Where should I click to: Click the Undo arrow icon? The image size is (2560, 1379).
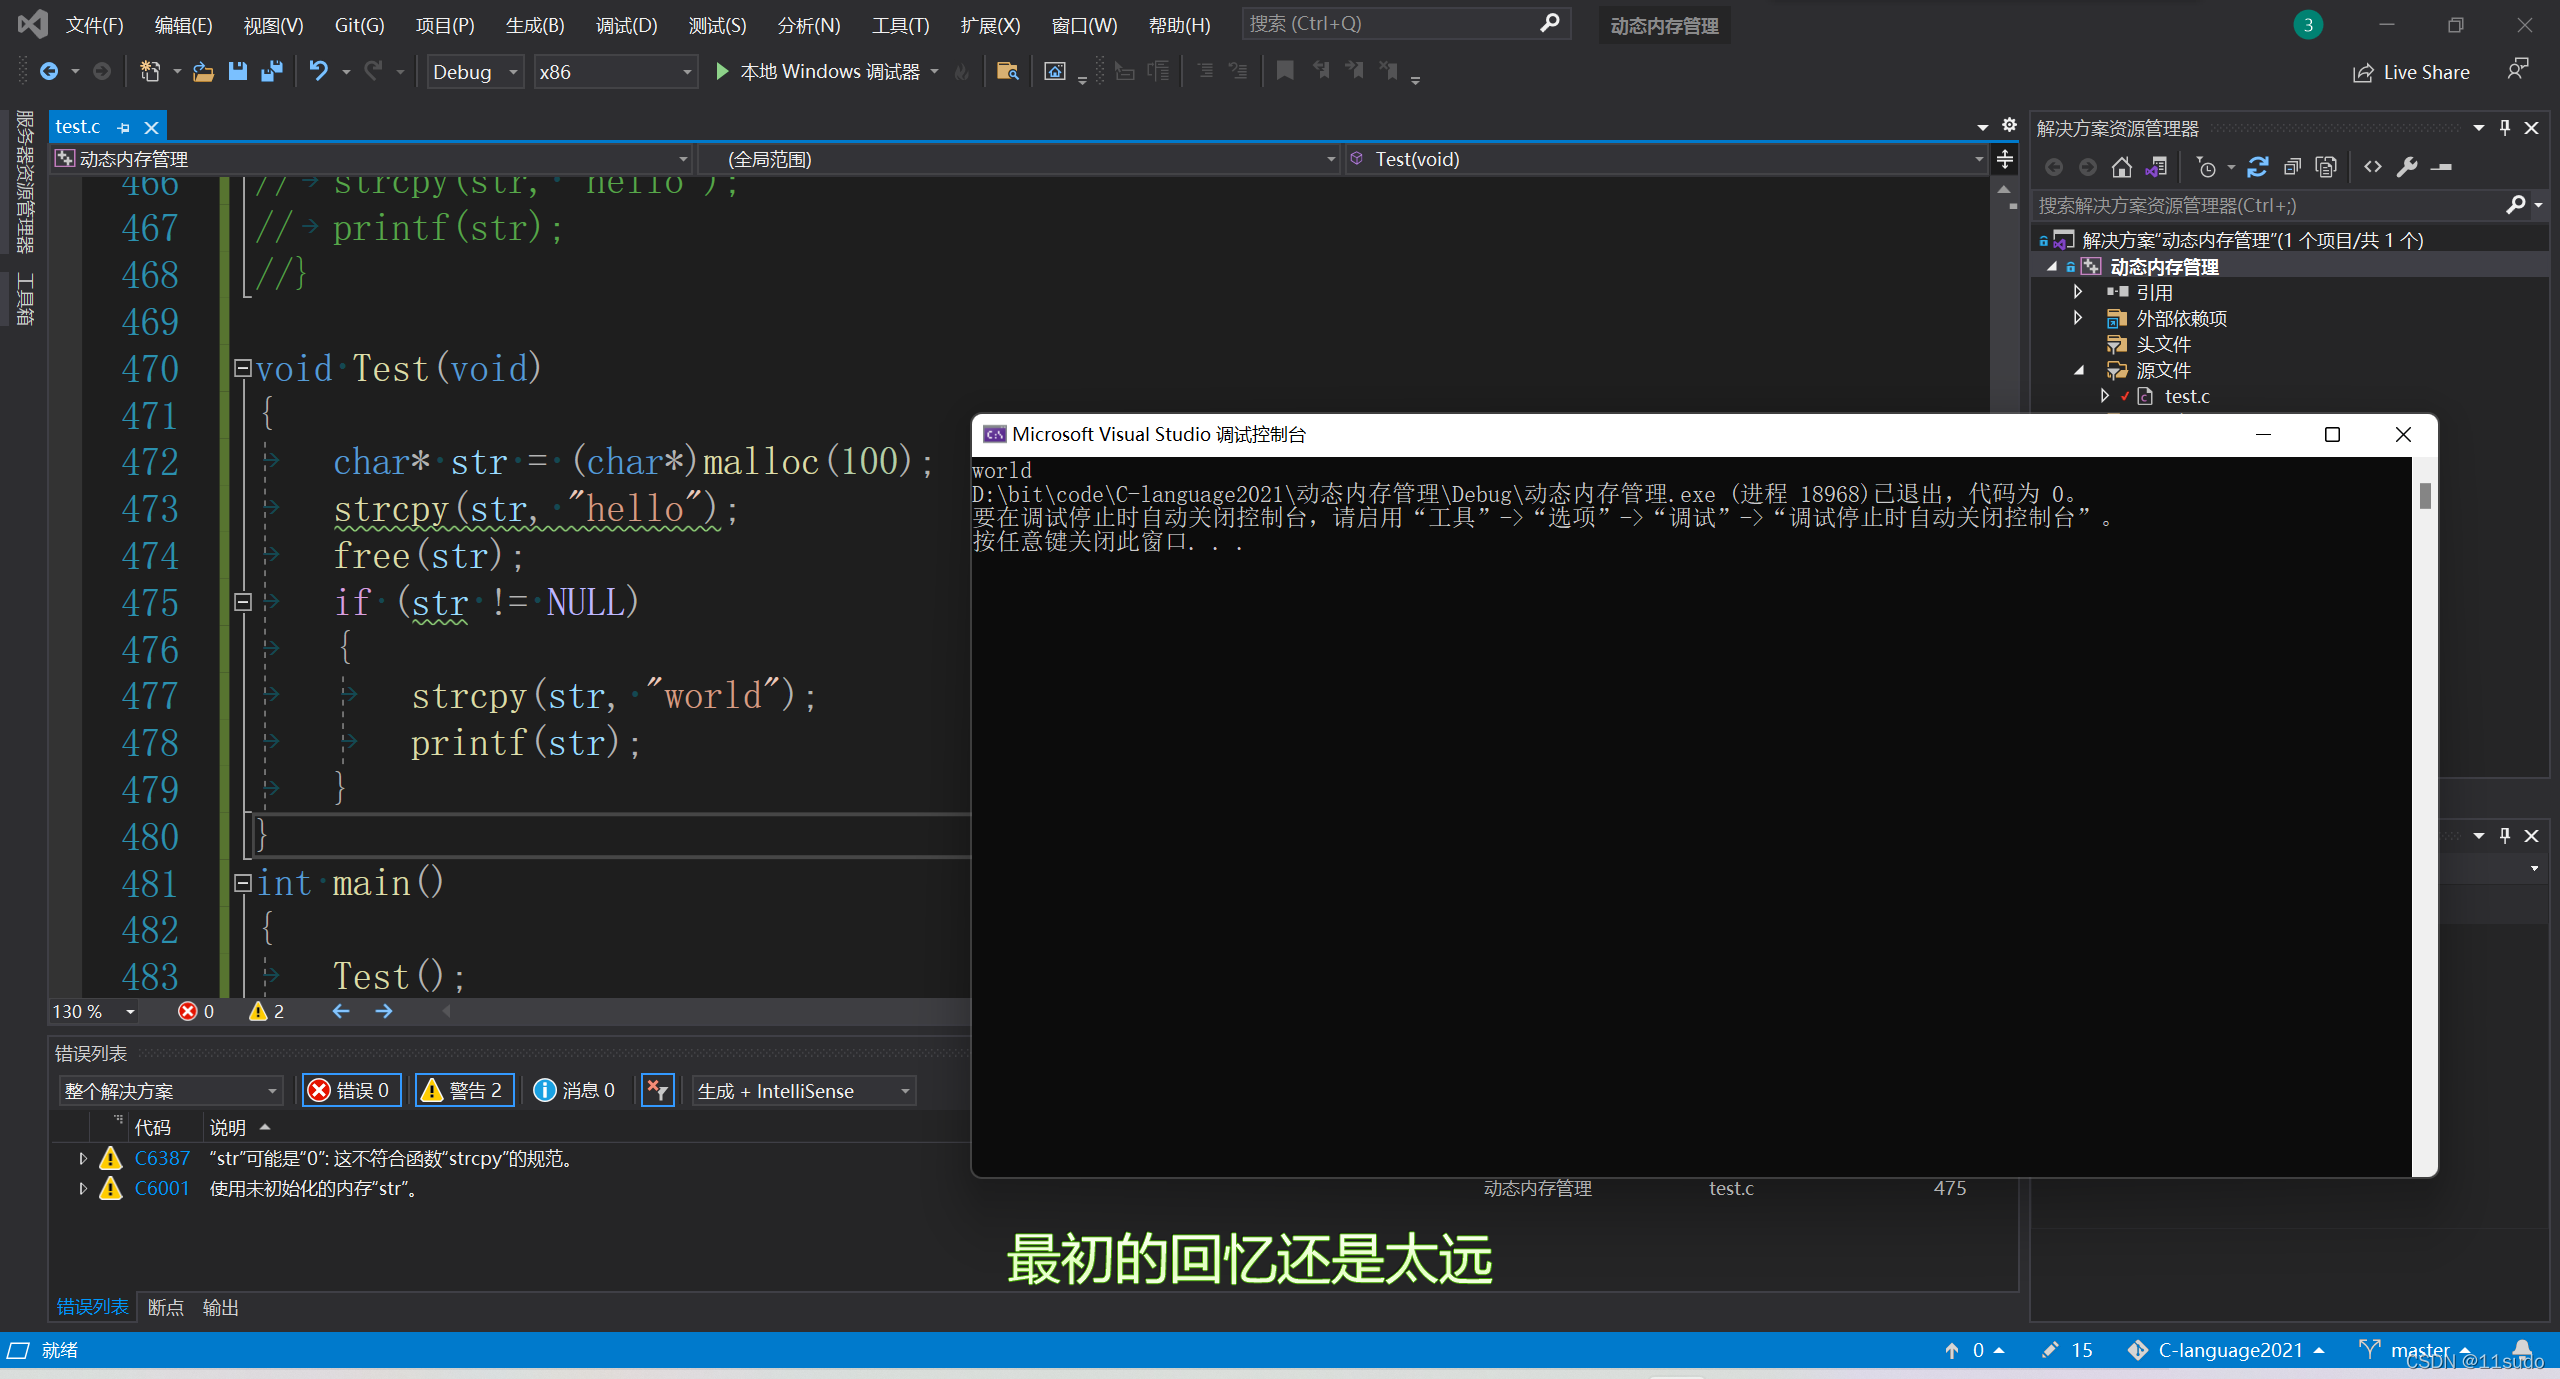coord(318,71)
